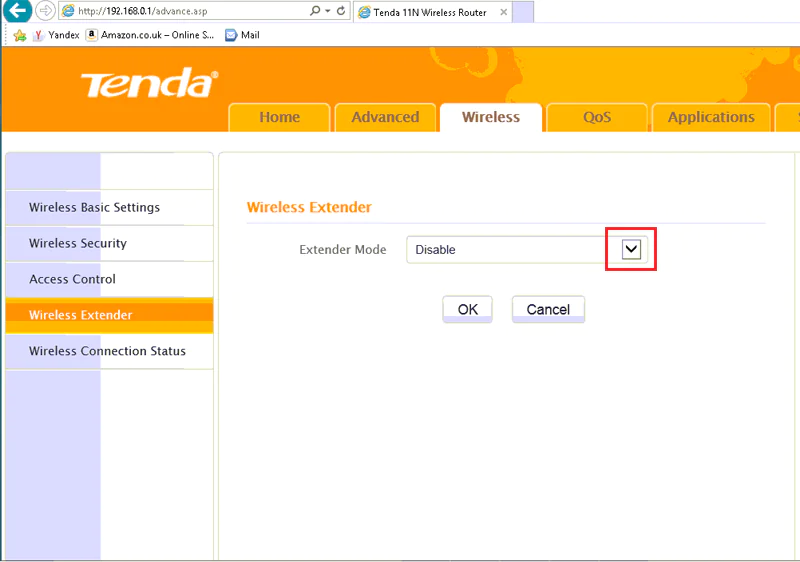Image resolution: width=800 pixels, height=562 pixels.
Task: Switch to the Applications tab
Action: (711, 117)
